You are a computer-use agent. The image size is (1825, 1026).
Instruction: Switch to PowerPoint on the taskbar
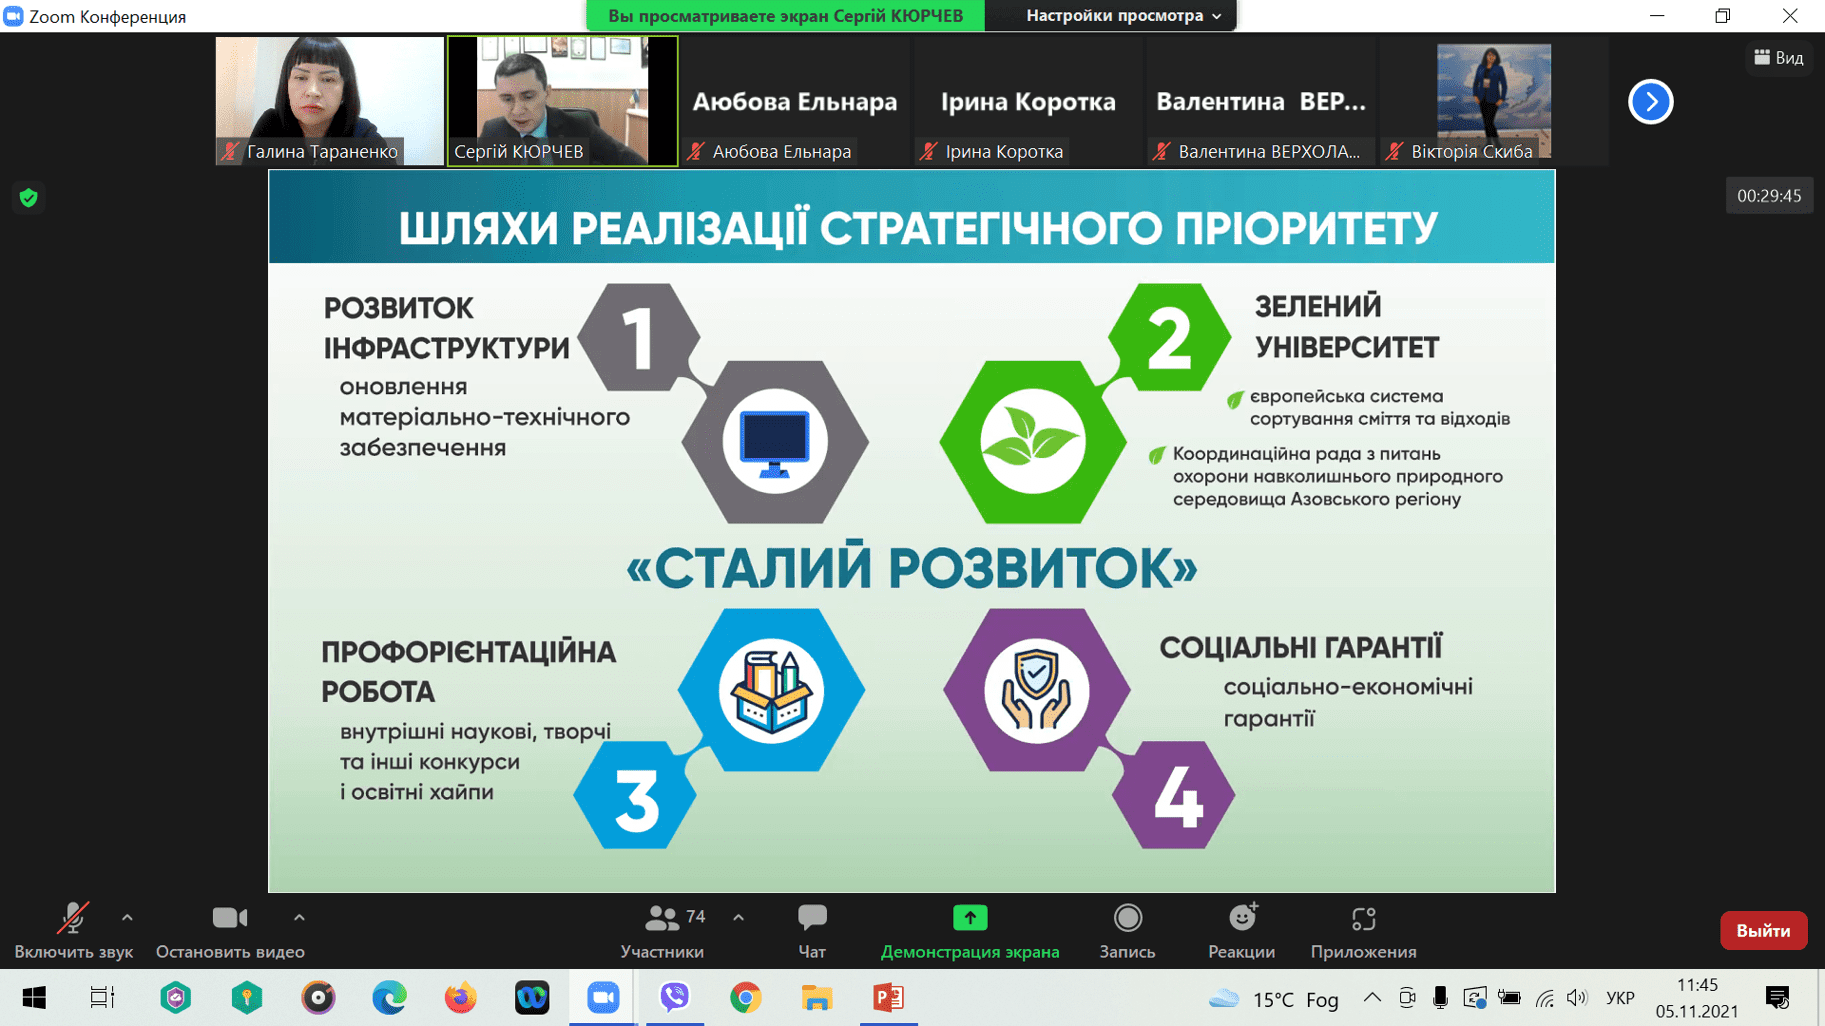(x=888, y=998)
